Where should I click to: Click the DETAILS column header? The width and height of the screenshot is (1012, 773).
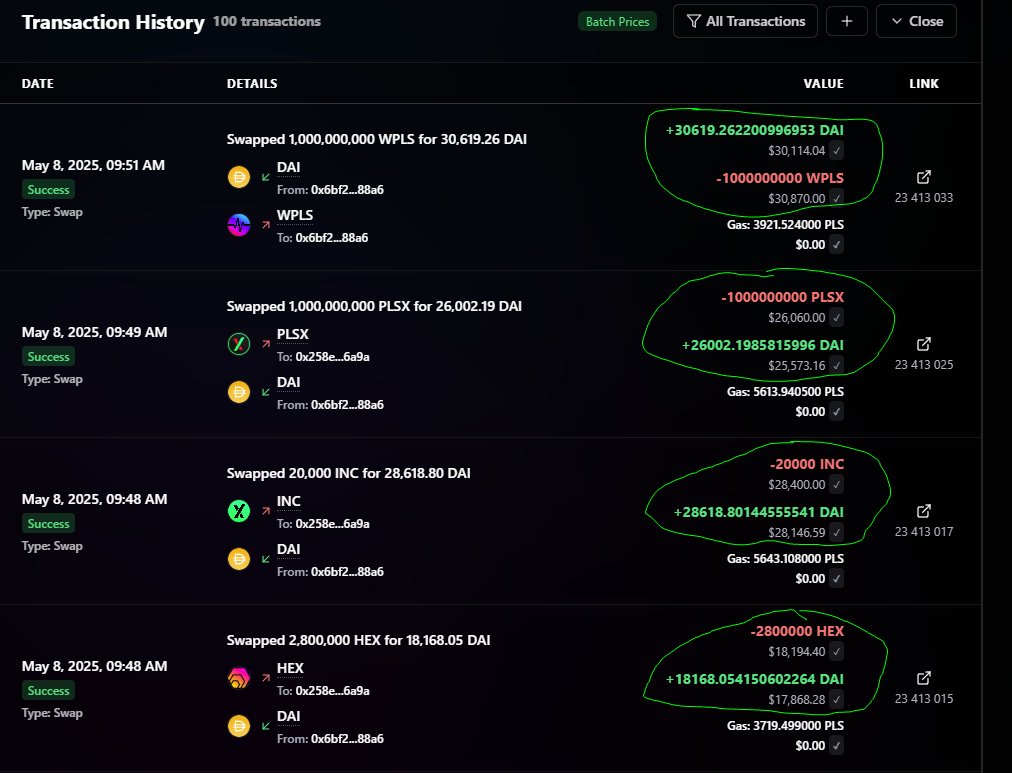point(252,83)
